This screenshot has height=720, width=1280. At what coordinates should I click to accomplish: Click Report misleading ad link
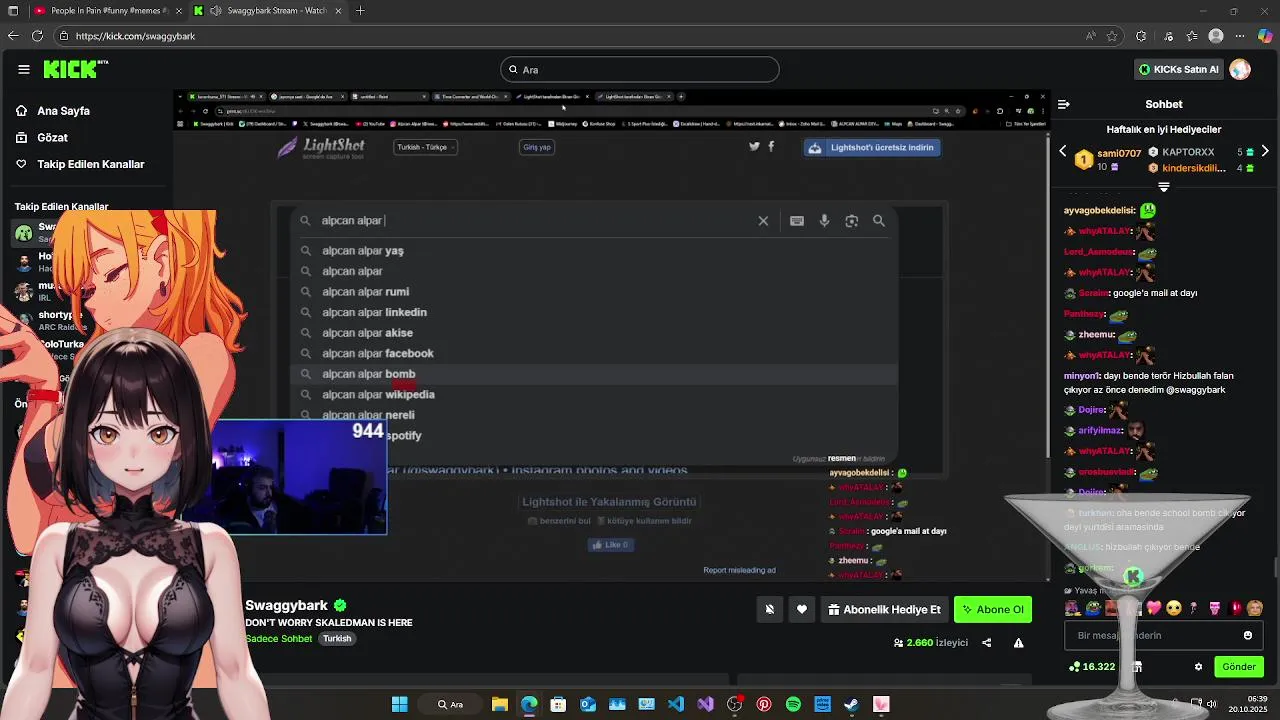coord(739,570)
